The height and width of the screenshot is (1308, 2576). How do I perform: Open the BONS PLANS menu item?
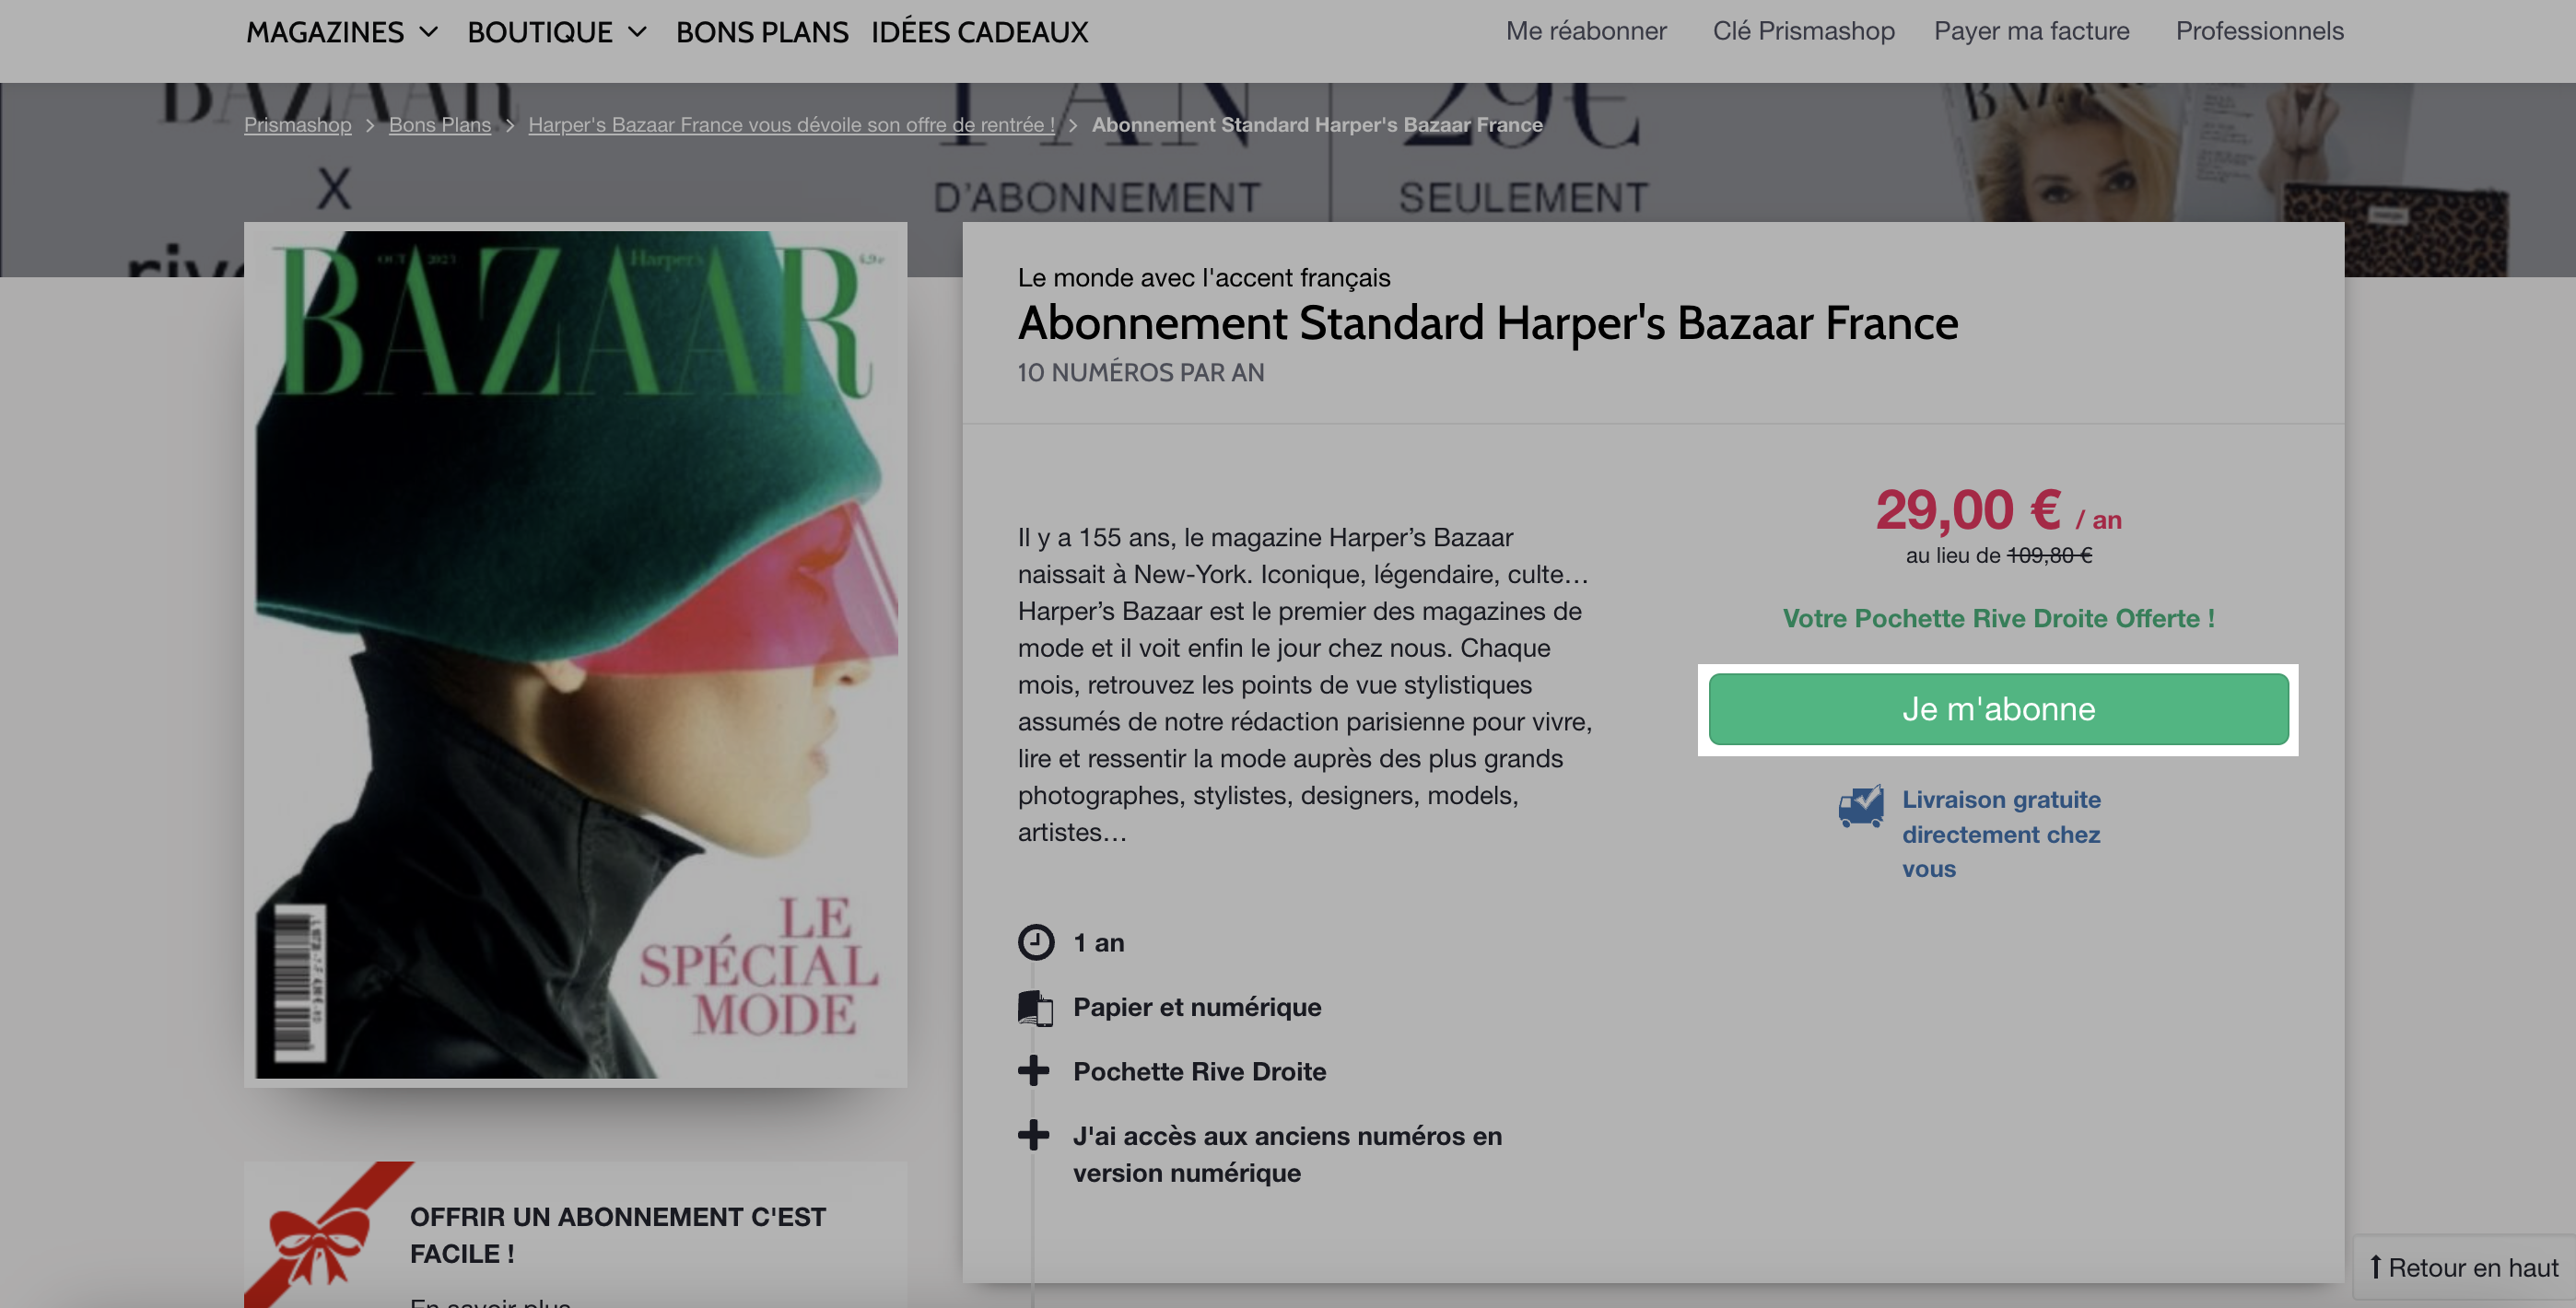coord(762,32)
